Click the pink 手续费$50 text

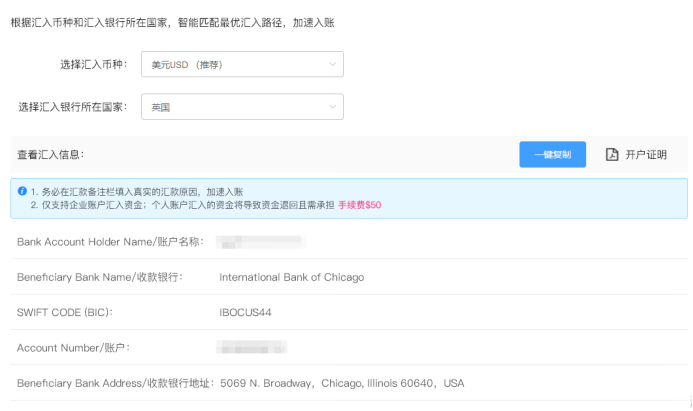coord(360,205)
